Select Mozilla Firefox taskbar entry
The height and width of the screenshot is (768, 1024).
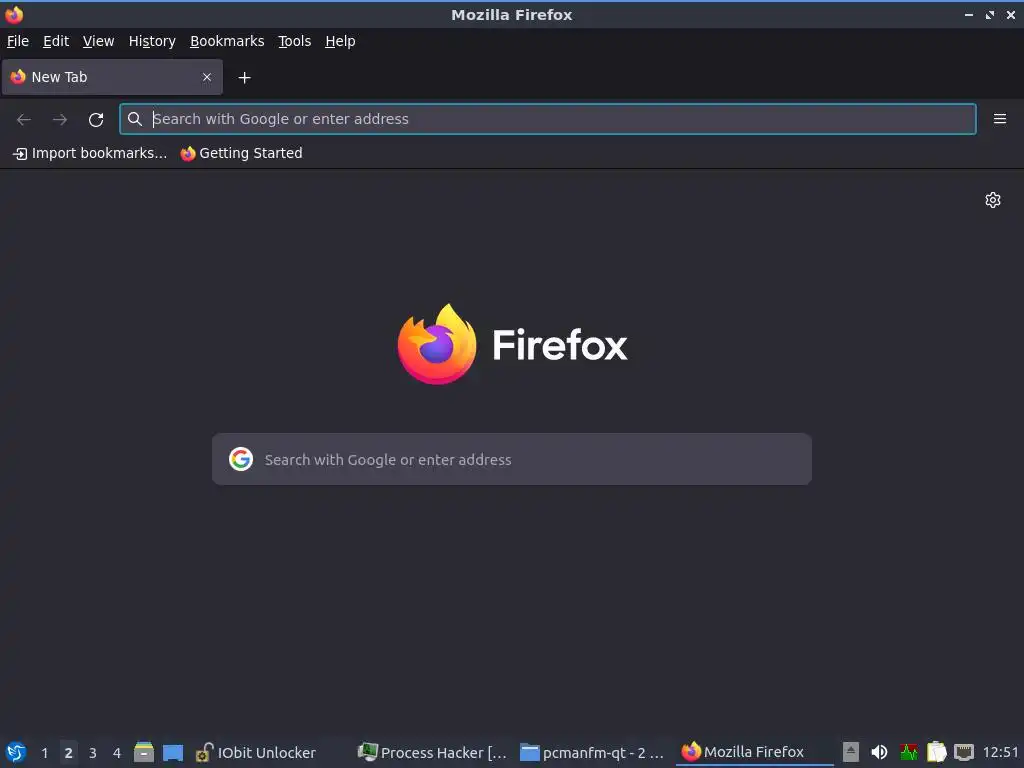click(755, 752)
